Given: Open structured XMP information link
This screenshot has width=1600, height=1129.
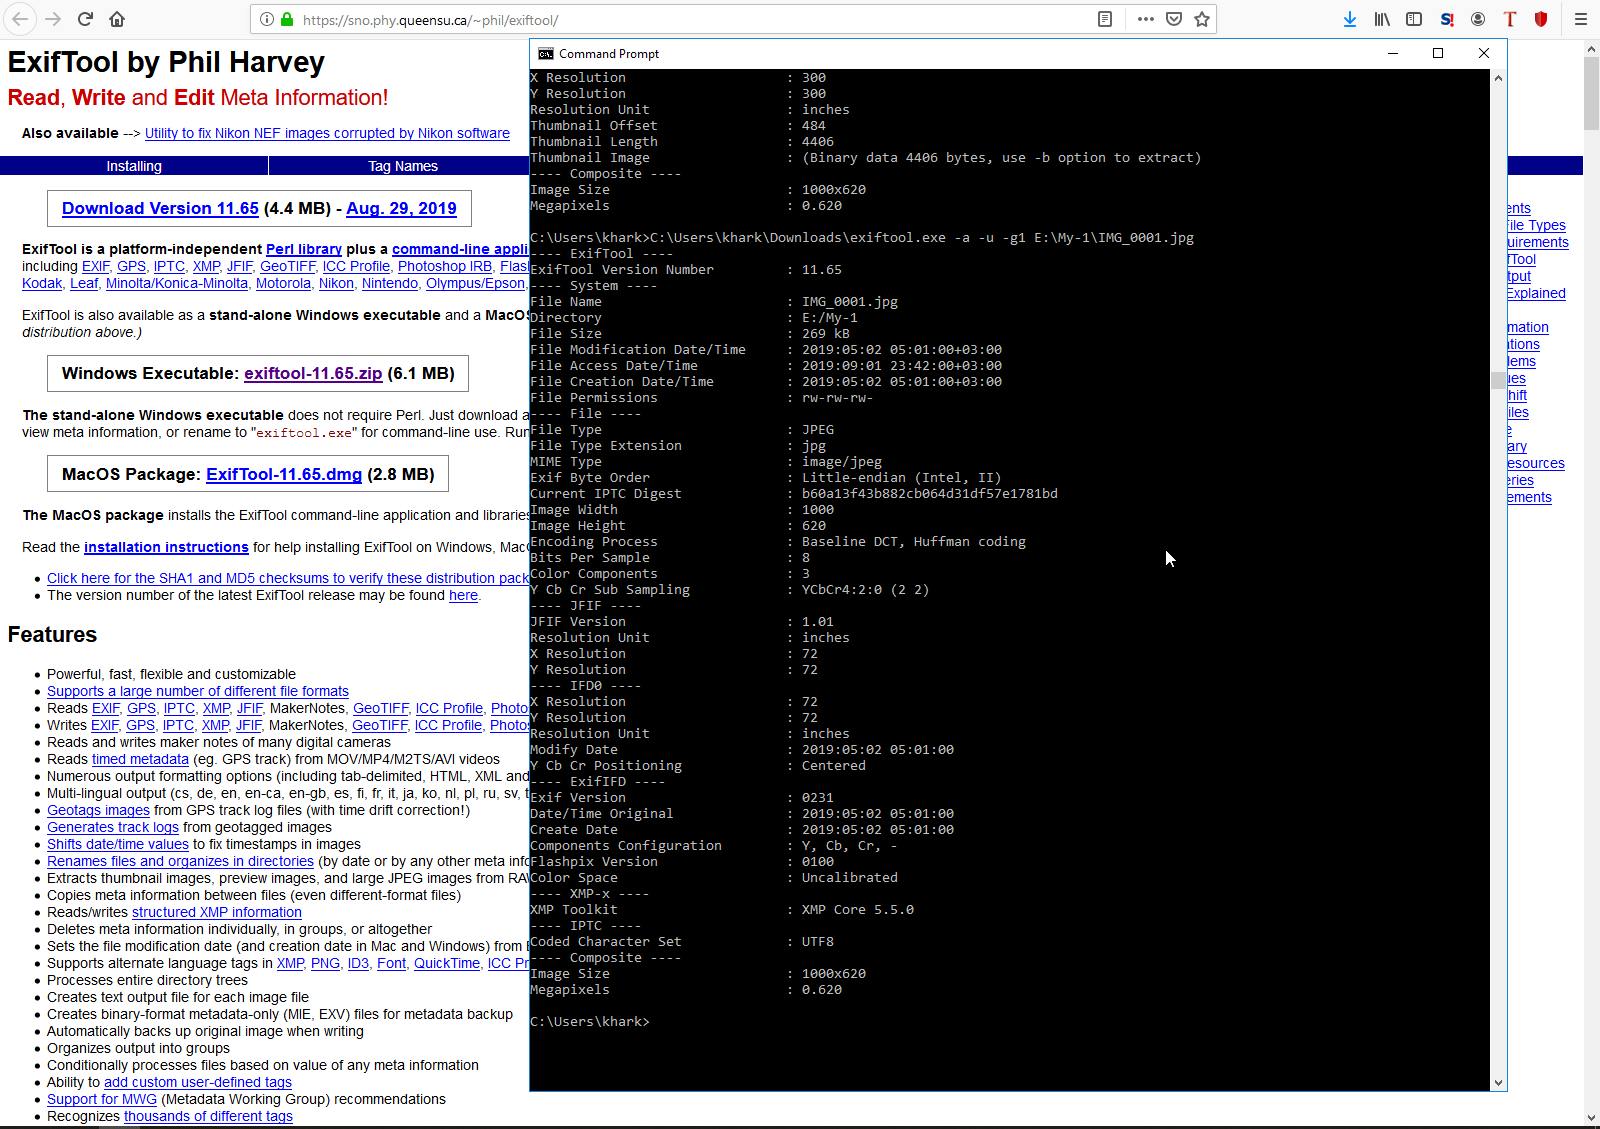Looking at the screenshot, I should [217, 912].
